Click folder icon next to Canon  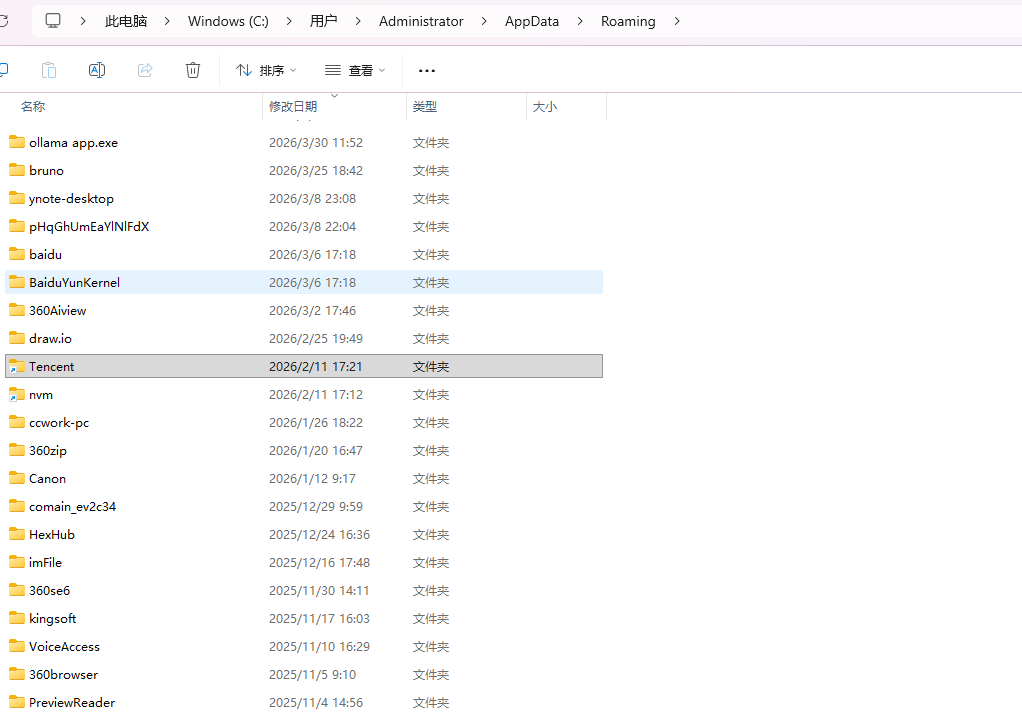click(17, 478)
